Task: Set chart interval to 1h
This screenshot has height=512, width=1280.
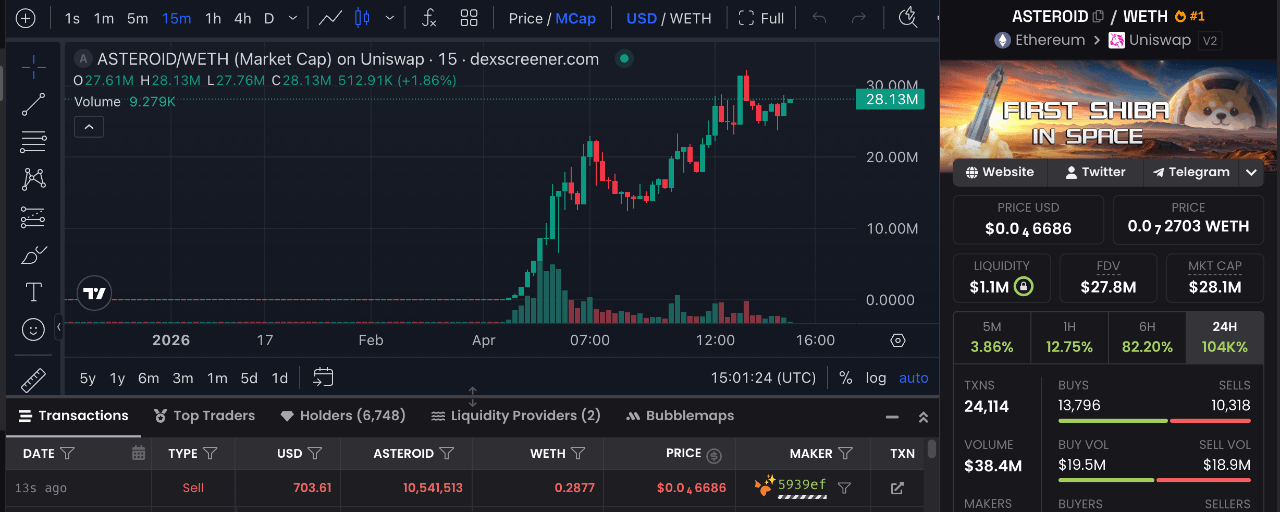Action: click(x=213, y=18)
